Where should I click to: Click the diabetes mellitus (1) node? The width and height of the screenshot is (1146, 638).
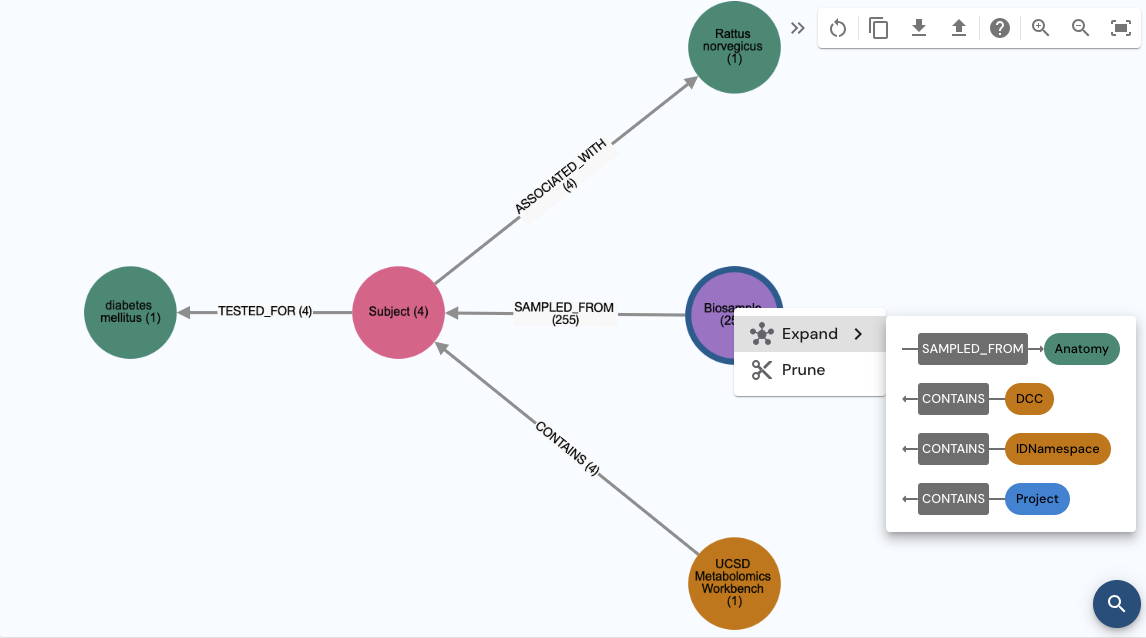click(130, 312)
